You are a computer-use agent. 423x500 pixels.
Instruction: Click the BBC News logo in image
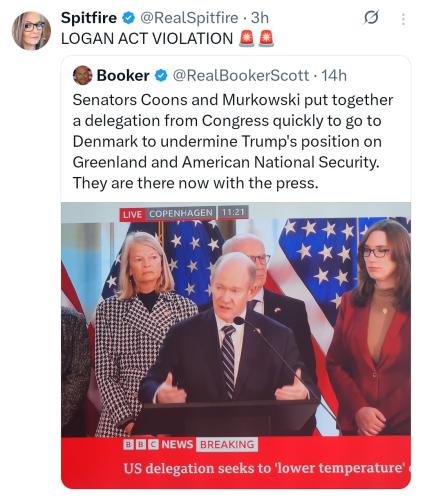pos(158,444)
